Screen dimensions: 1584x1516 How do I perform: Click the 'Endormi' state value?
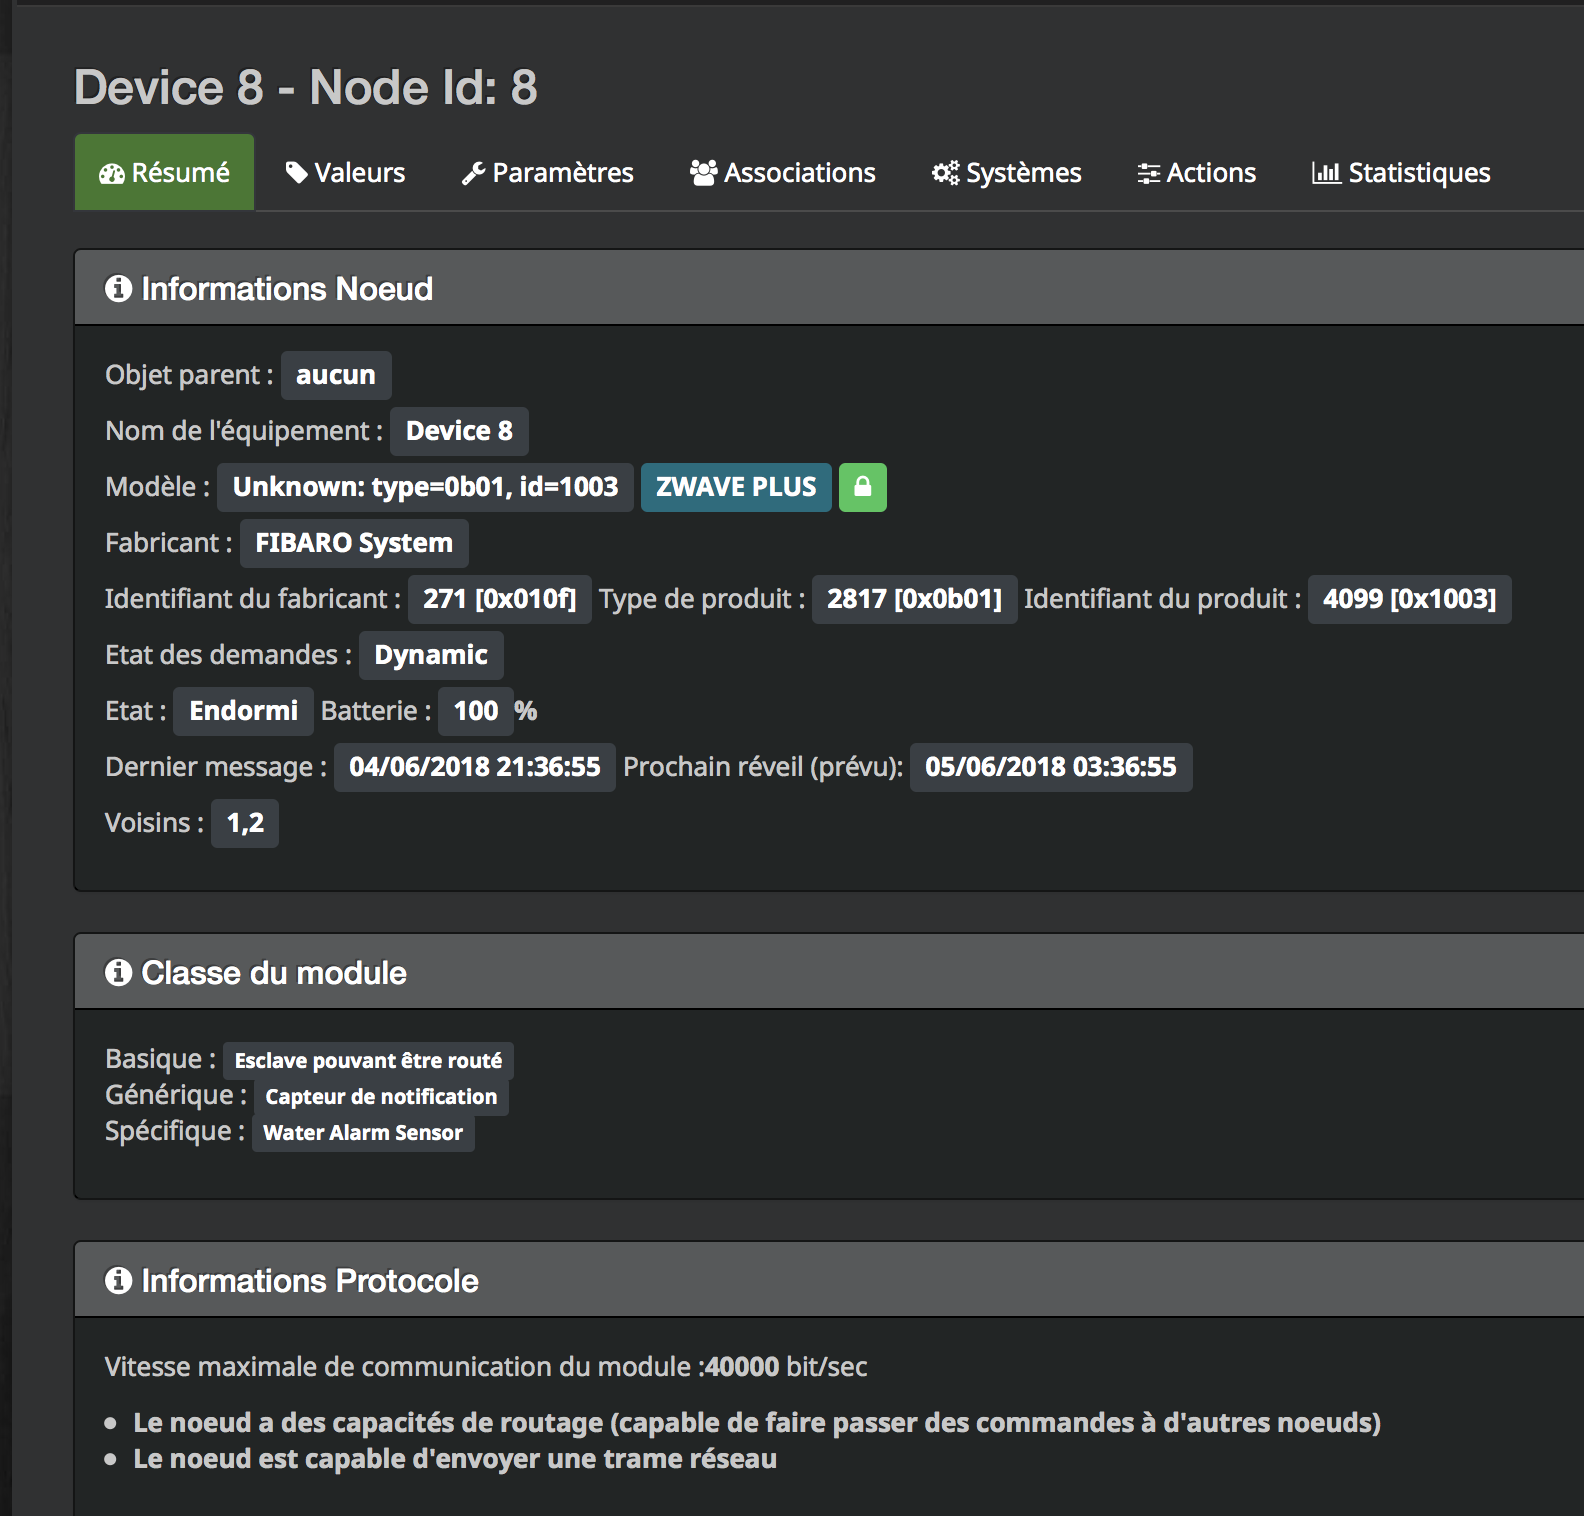click(243, 711)
